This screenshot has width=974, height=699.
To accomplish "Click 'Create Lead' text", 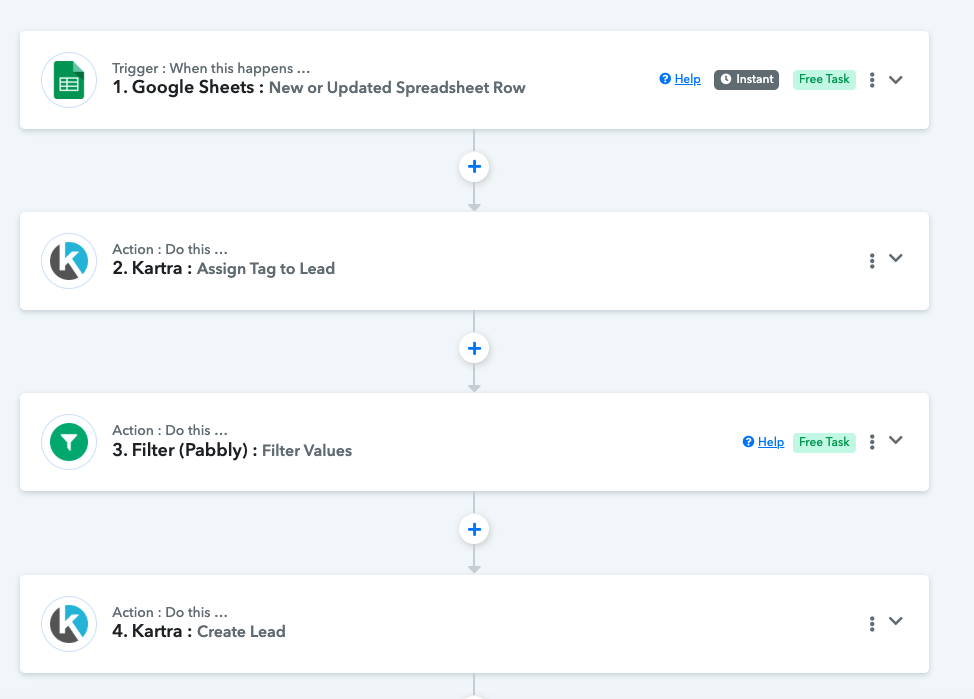I will 241,632.
